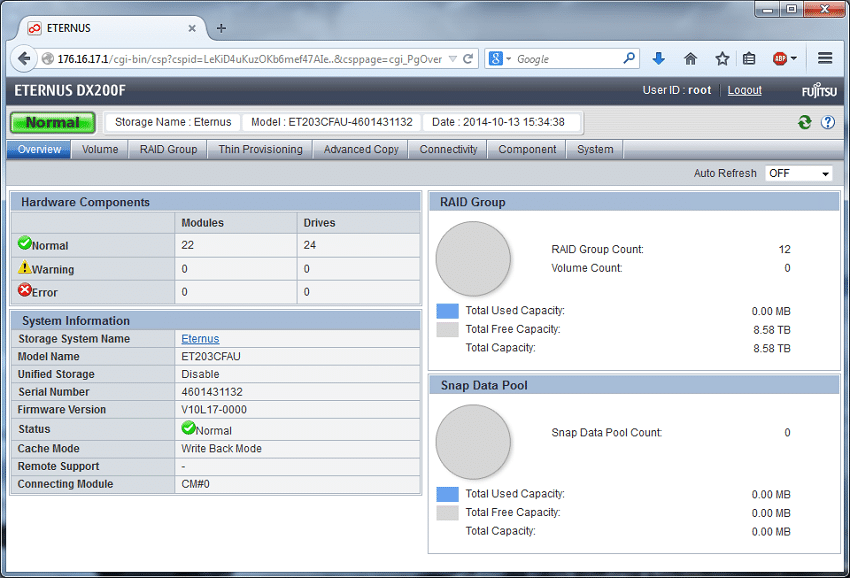Click the Model ET203CFAU-4601431132 header field

(332, 122)
